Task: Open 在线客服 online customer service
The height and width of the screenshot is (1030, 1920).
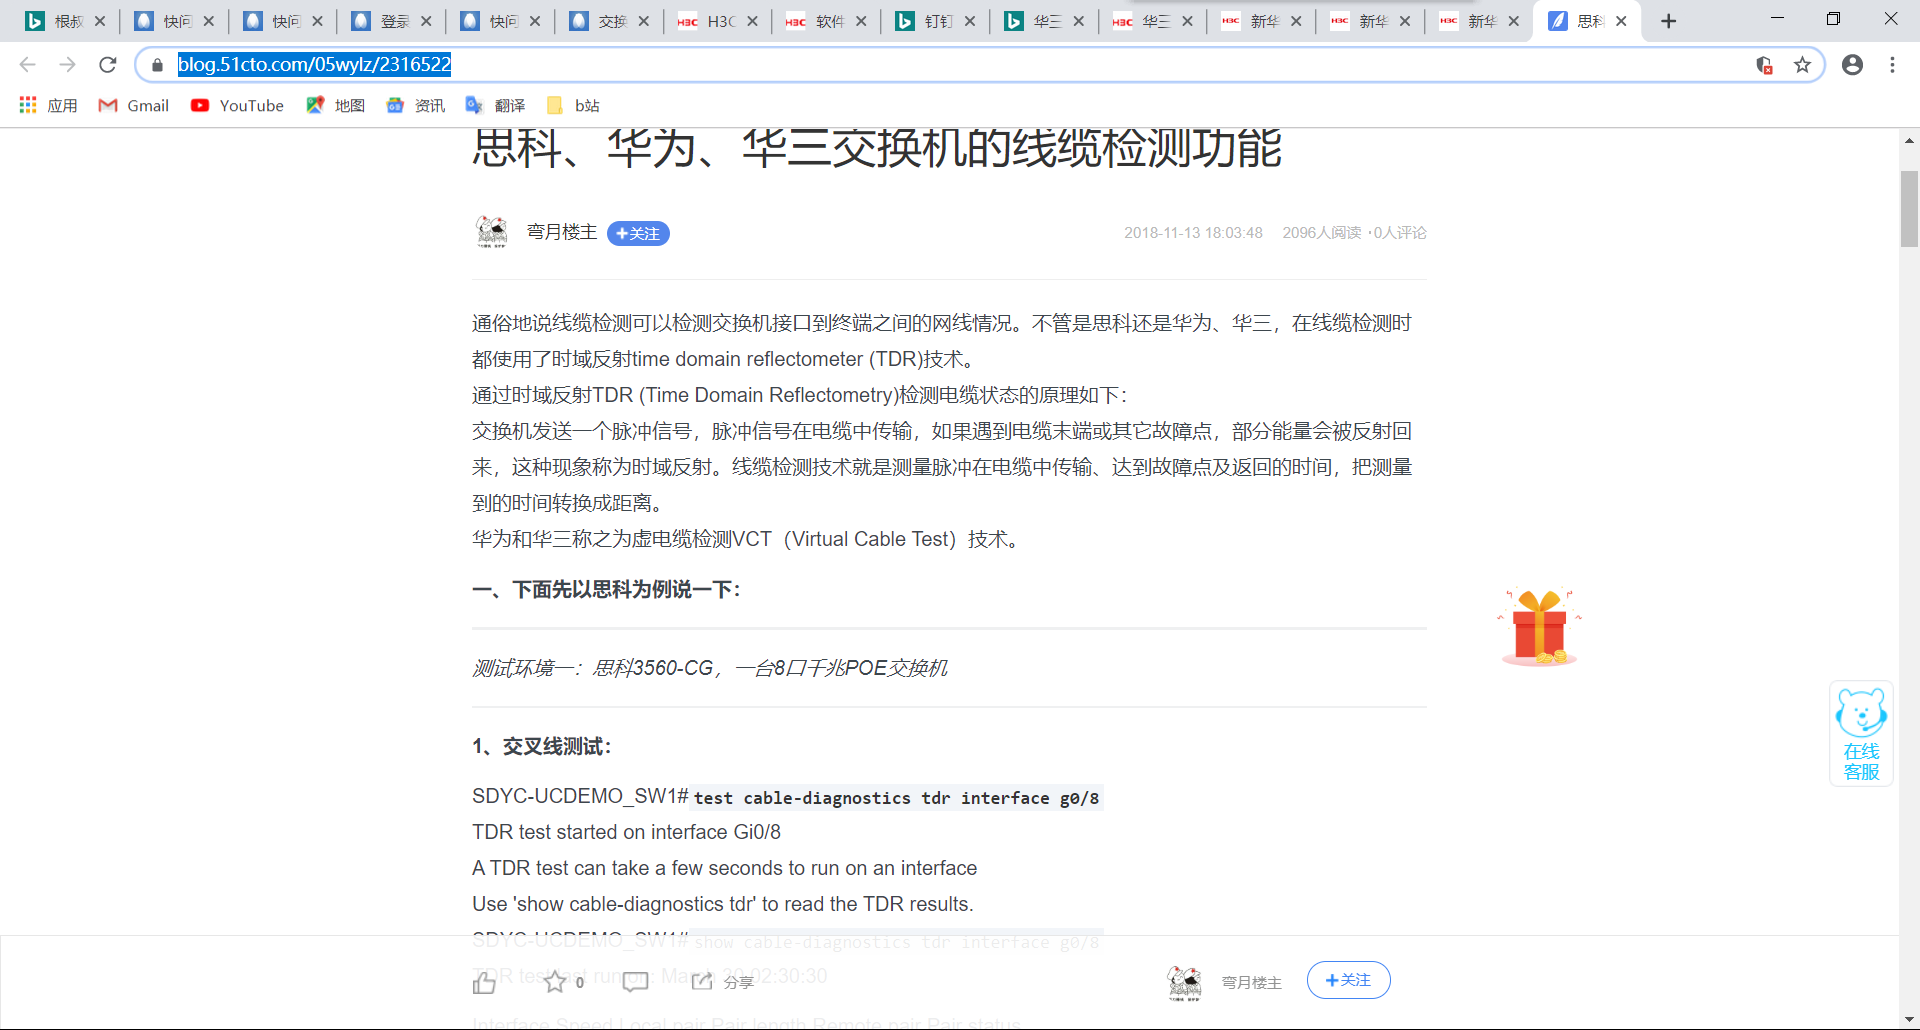Action: 1861,734
